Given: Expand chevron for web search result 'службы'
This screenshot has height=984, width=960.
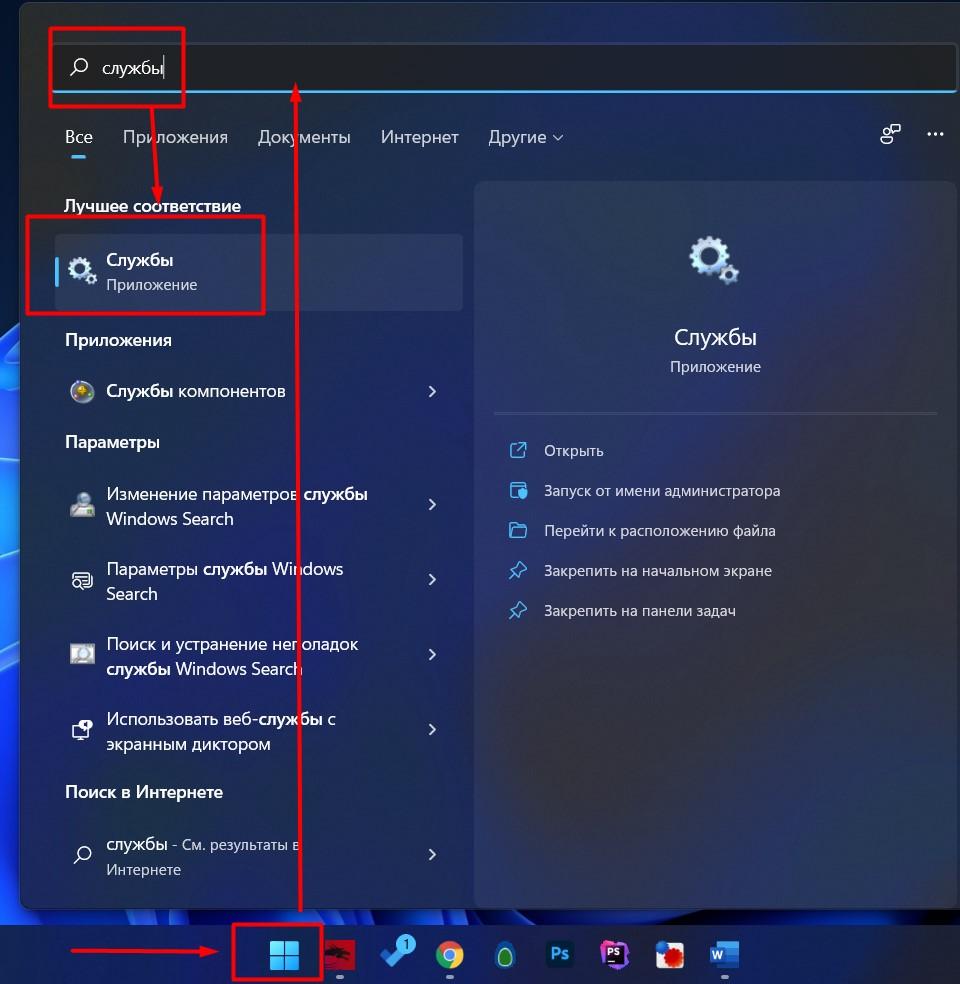Looking at the screenshot, I should [x=432, y=855].
